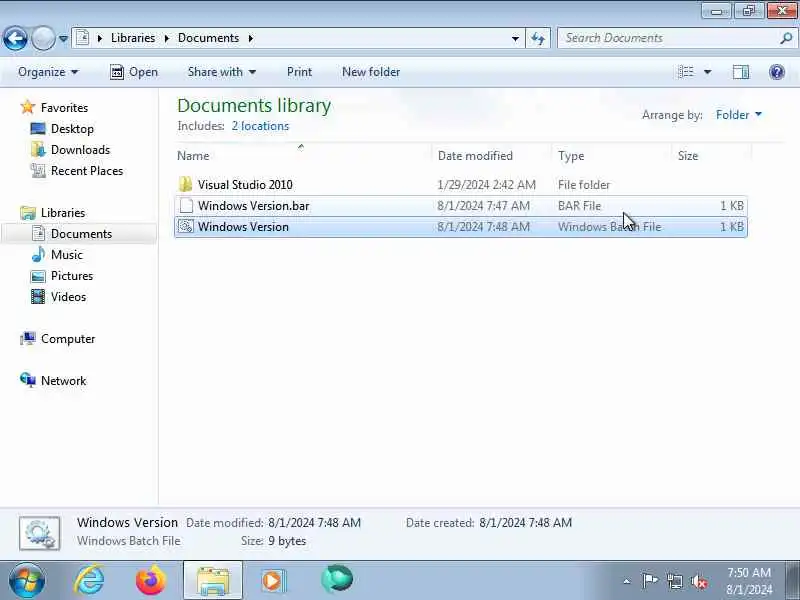Expand the arrow after Libraries in breadcrumb
800x600 pixels.
tap(166, 38)
